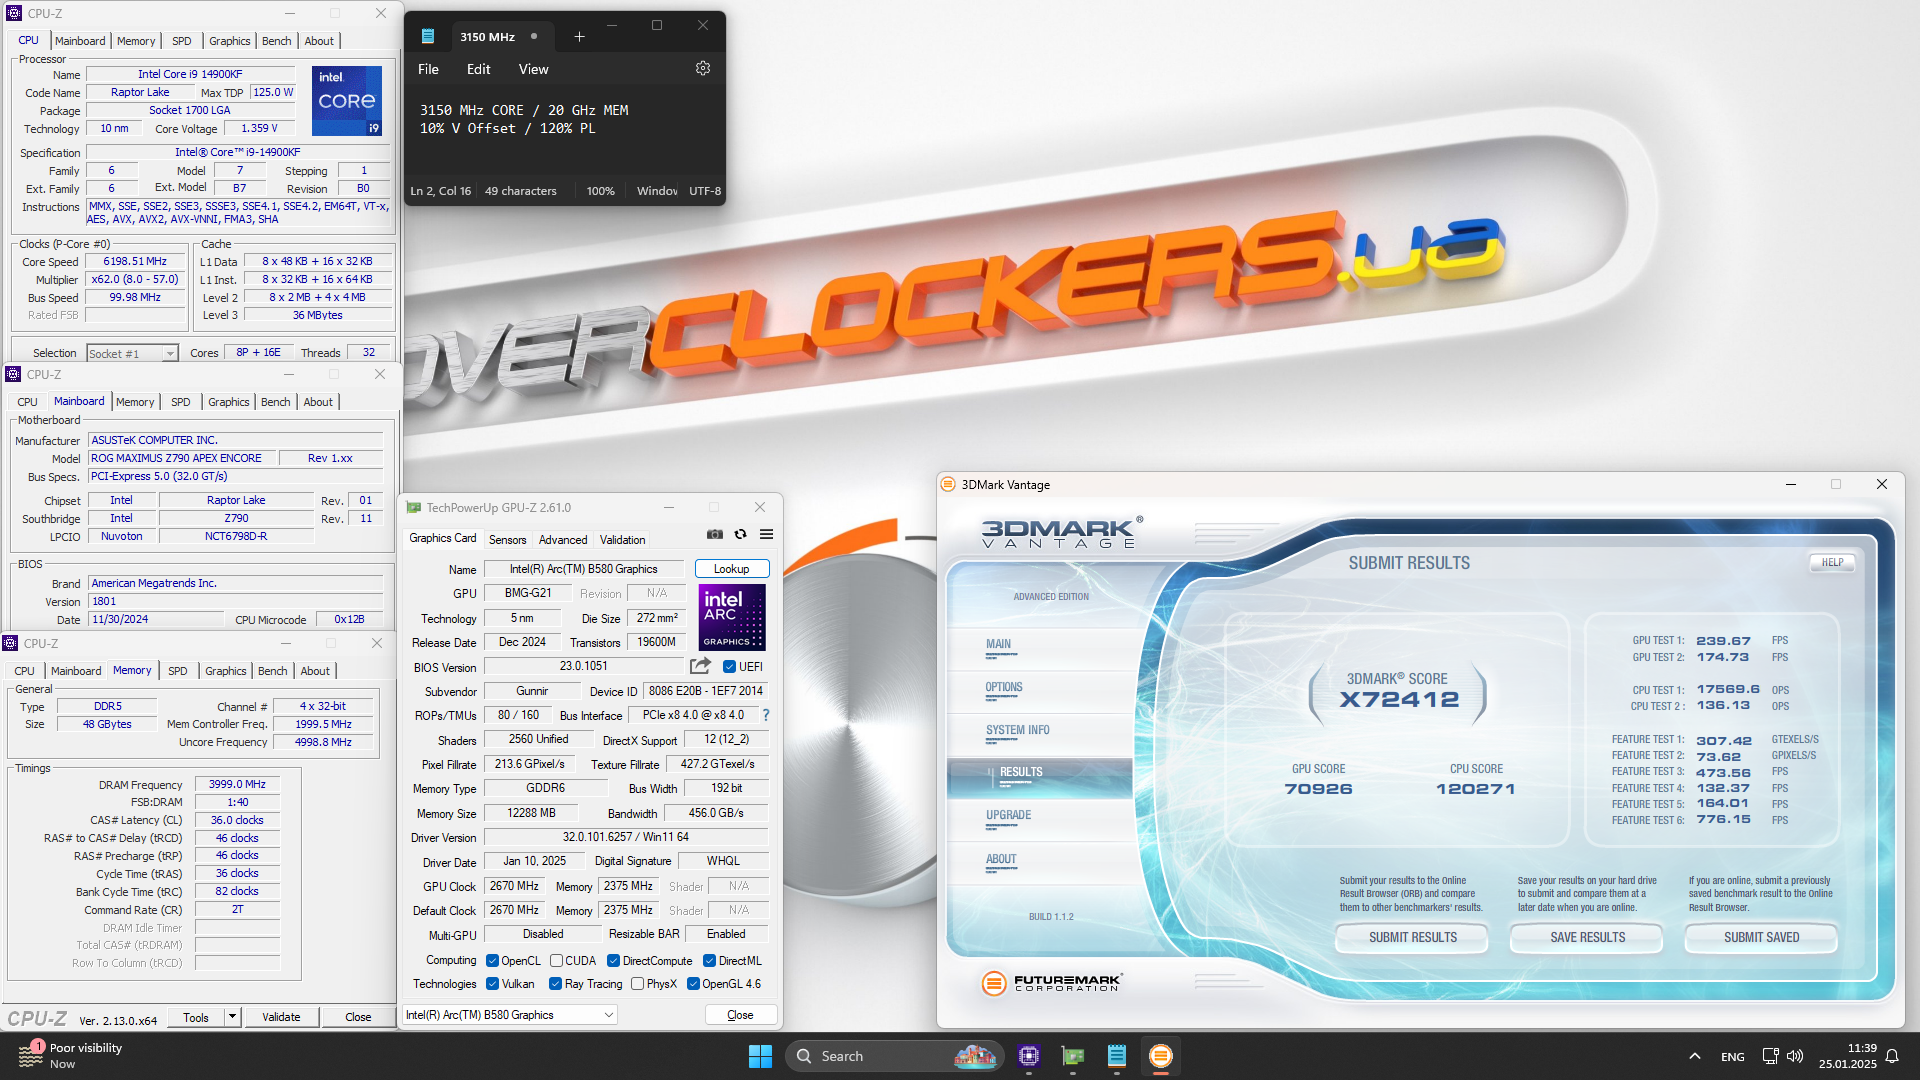Click the GPU-Z Close button
The height and width of the screenshot is (1080, 1920).
tap(740, 1015)
